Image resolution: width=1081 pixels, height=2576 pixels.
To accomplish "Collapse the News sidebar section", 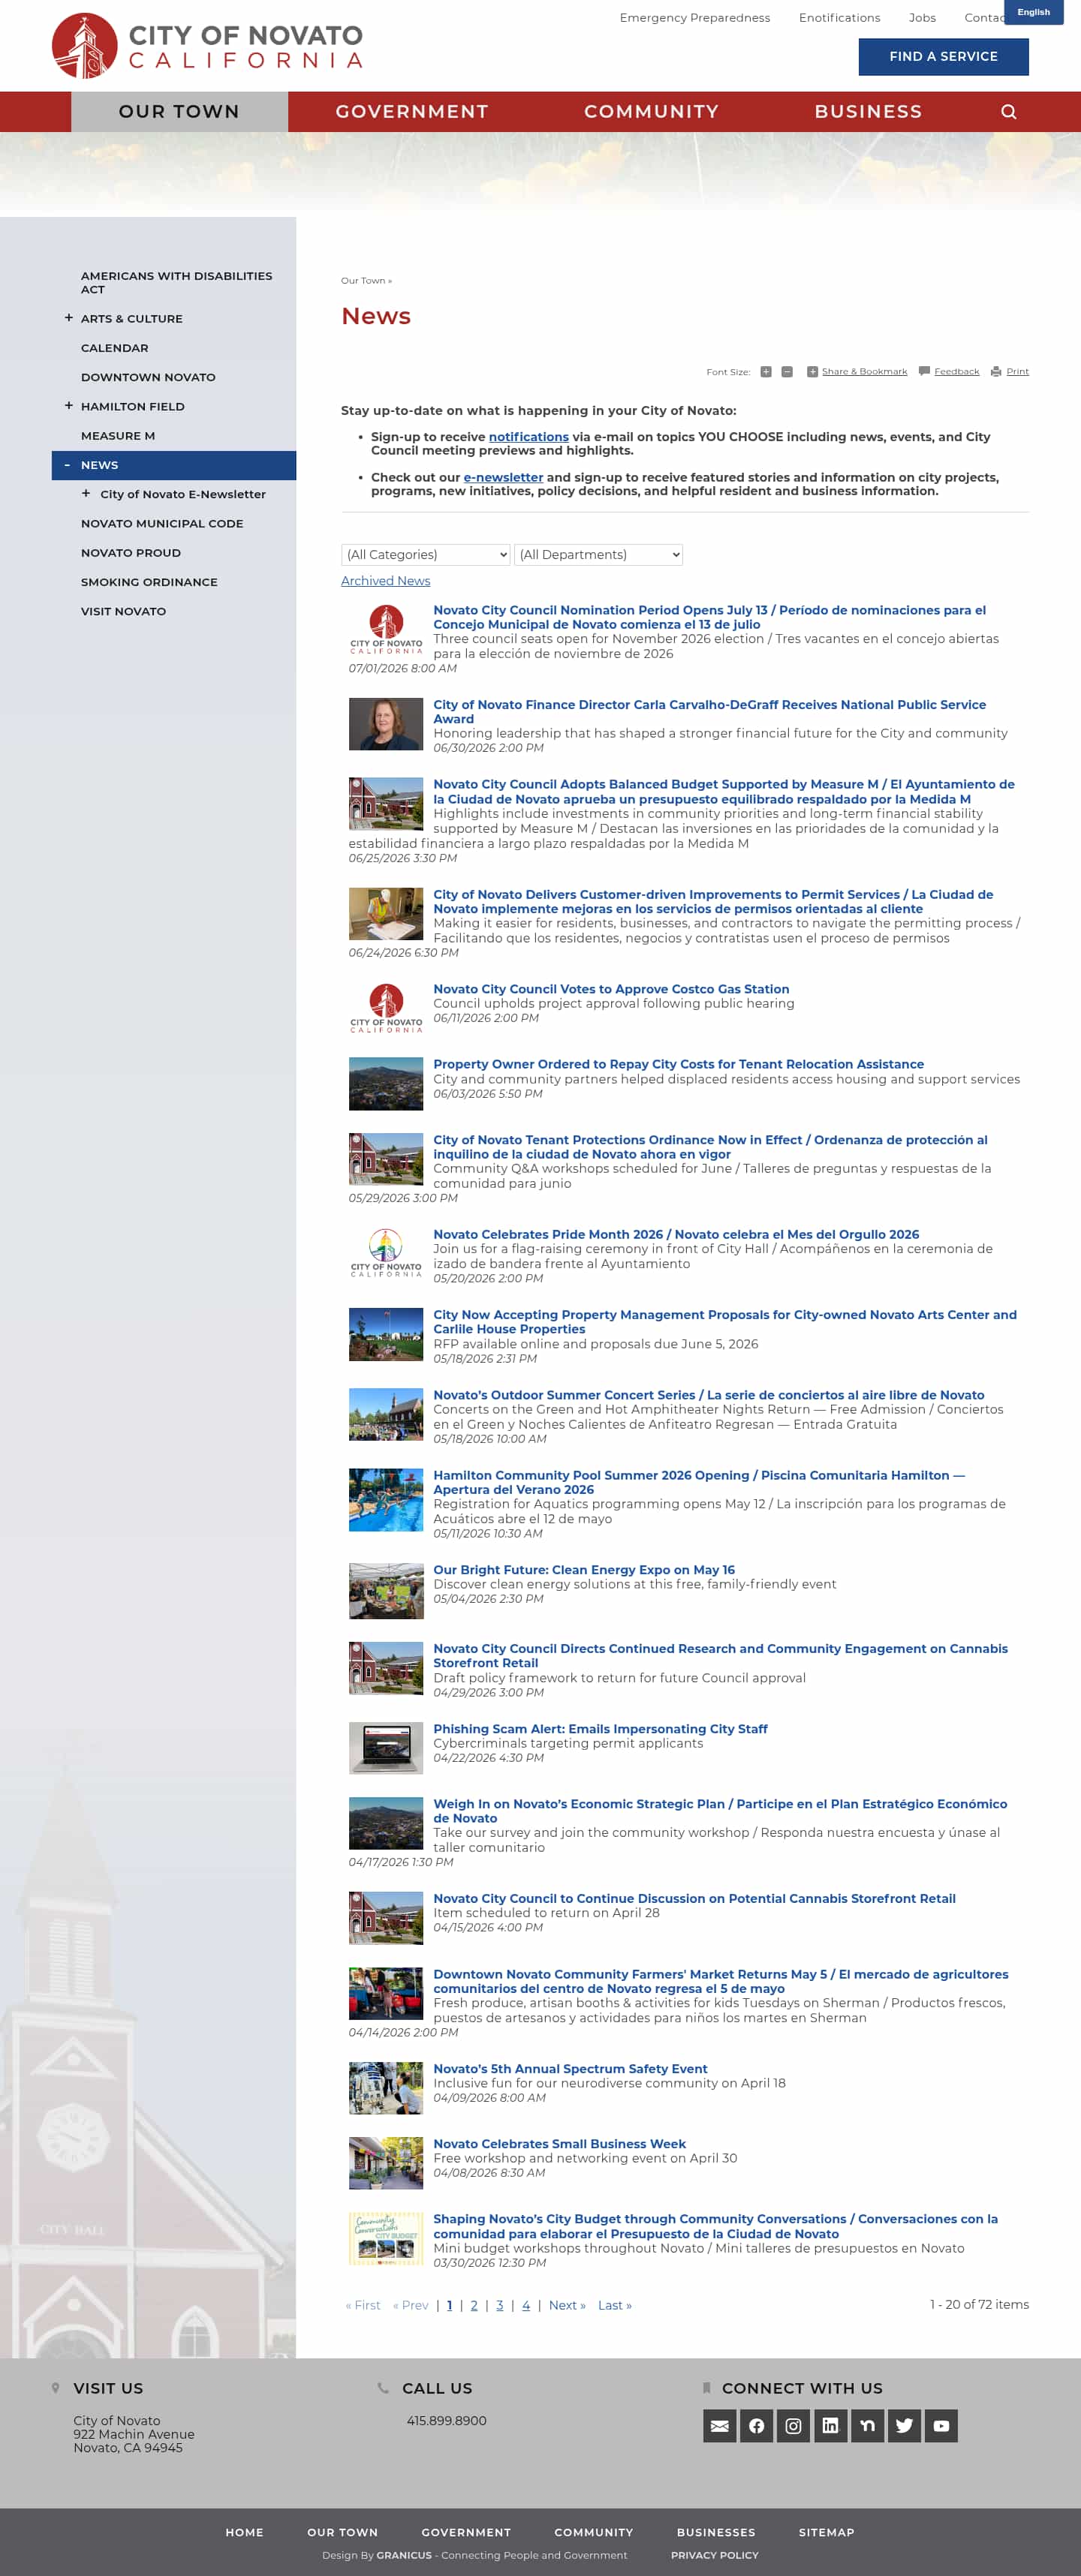I will [x=67, y=465].
